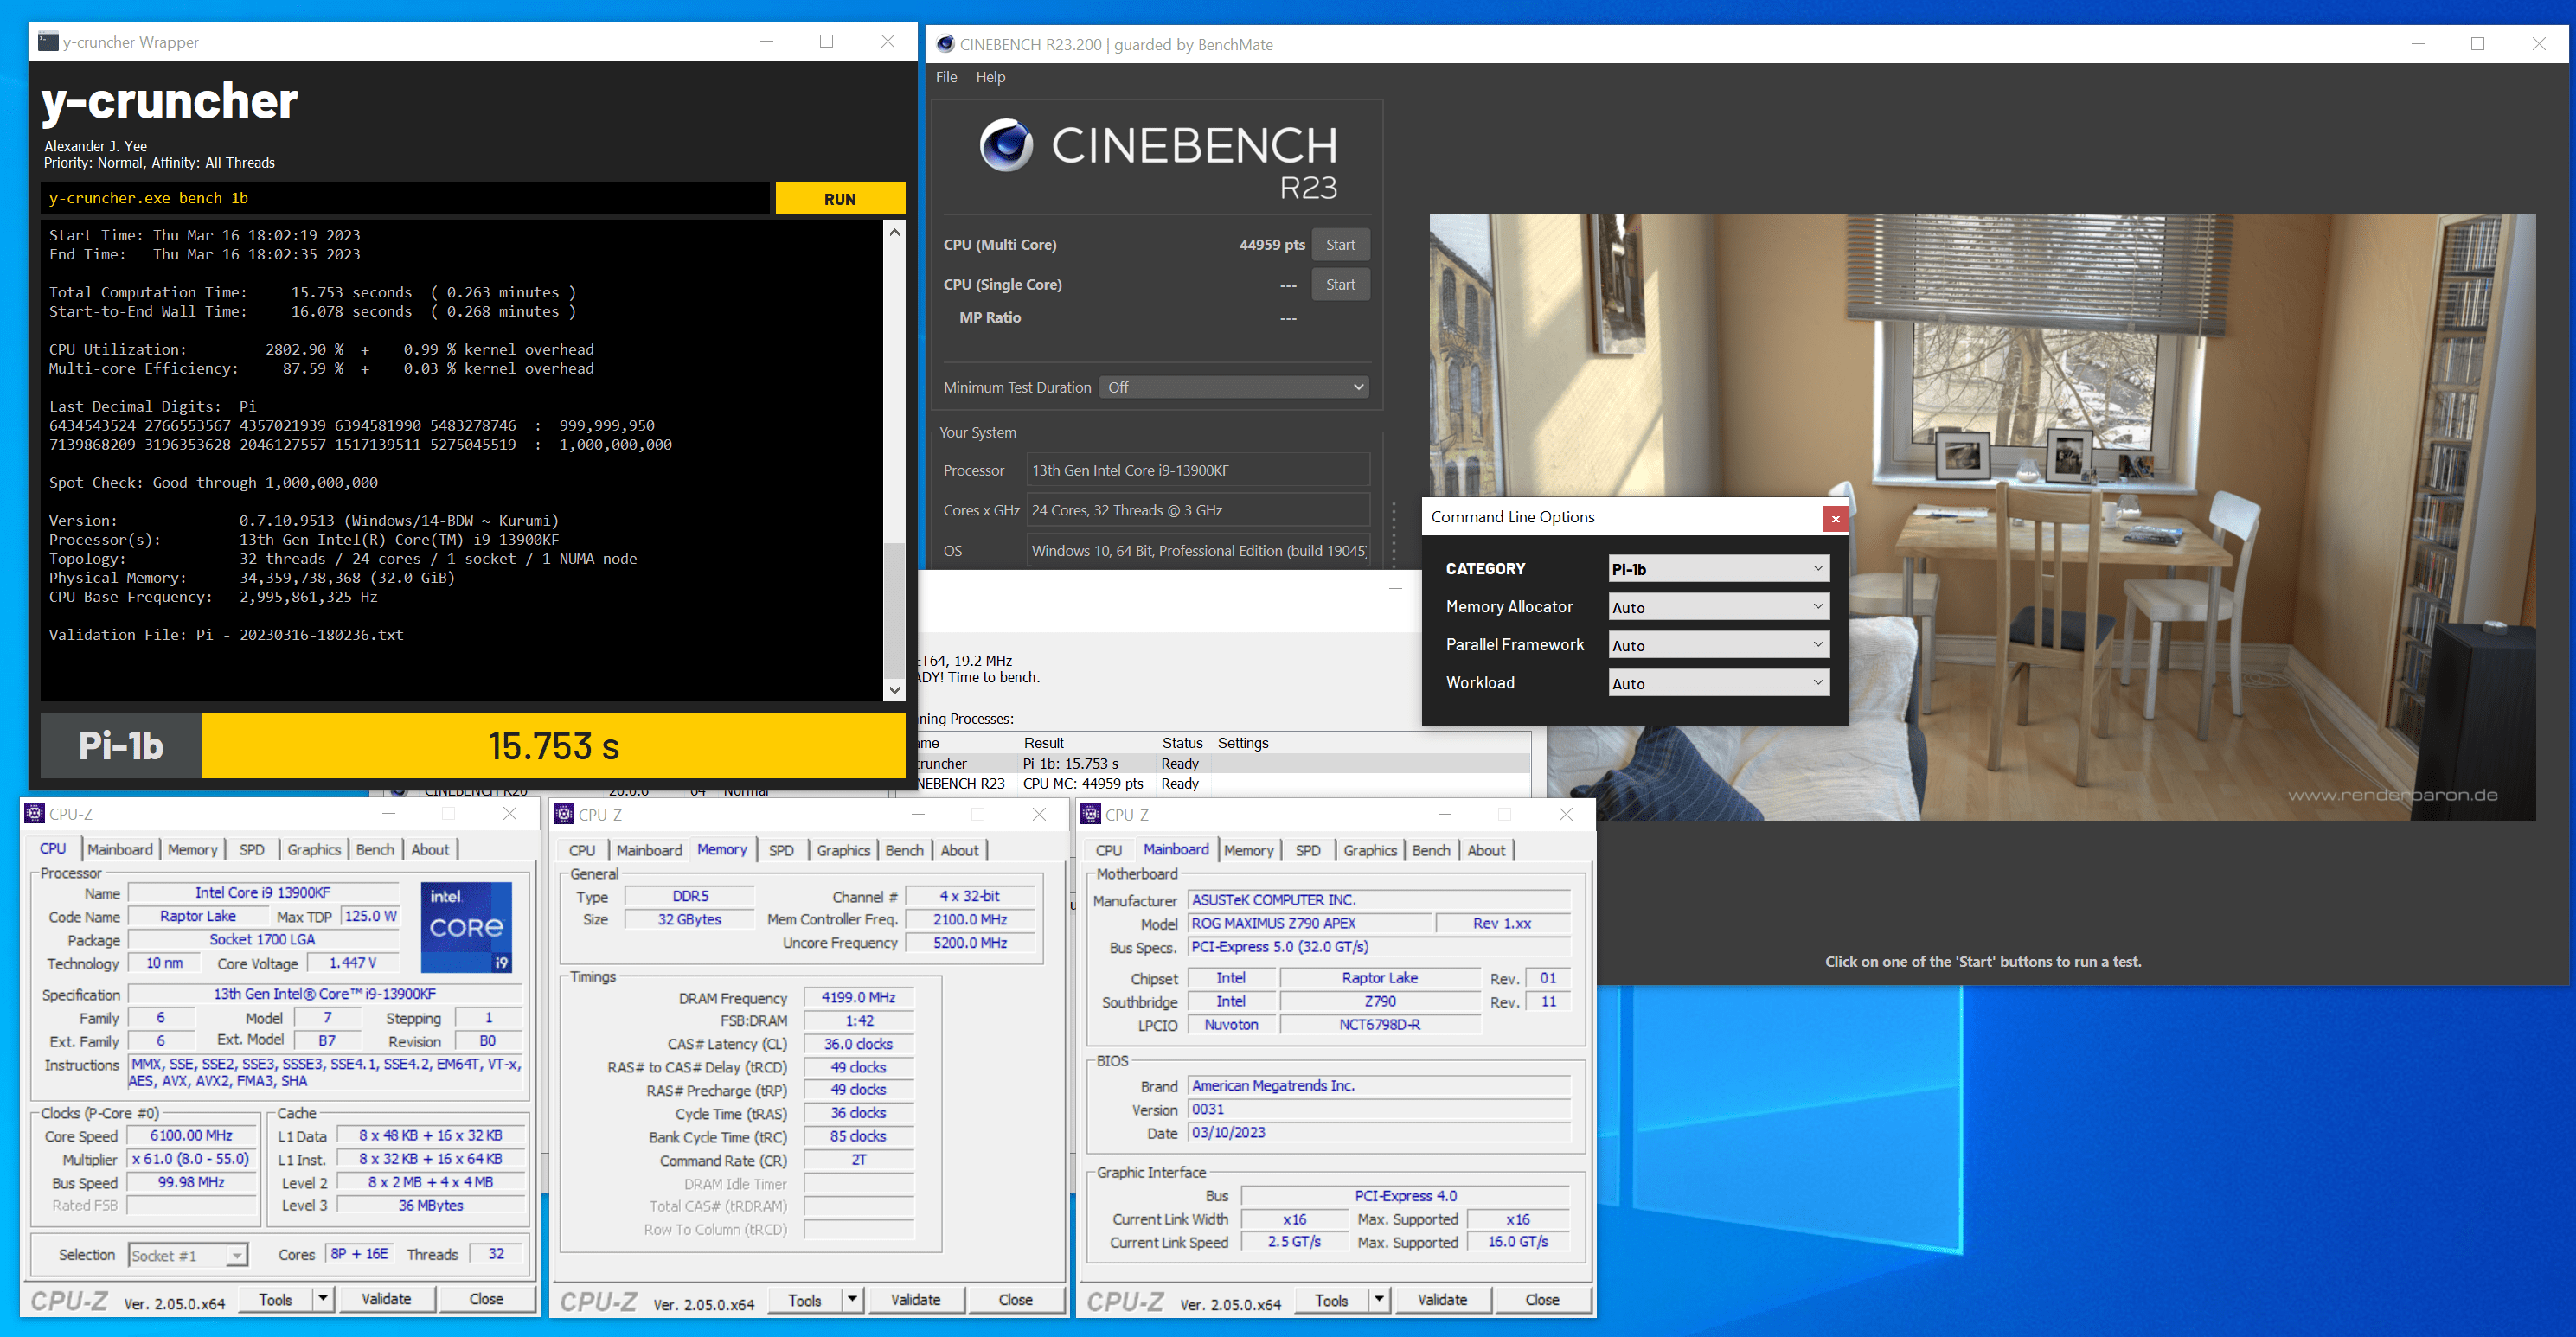Expand Tools arrow in CPU-Z Memory window
The image size is (2576, 1337).
click(852, 1299)
